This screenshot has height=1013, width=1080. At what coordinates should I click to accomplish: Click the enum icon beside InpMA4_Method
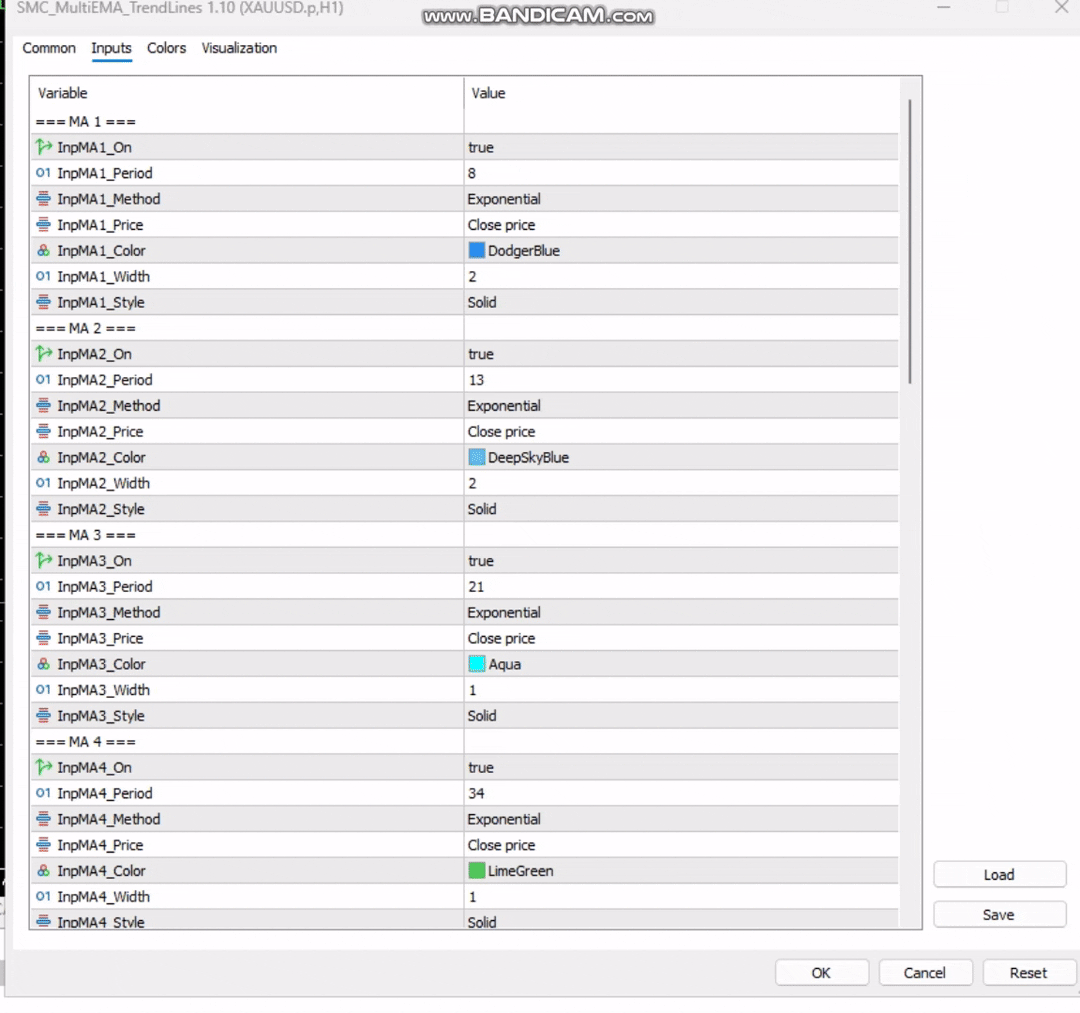[x=43, y=819]
